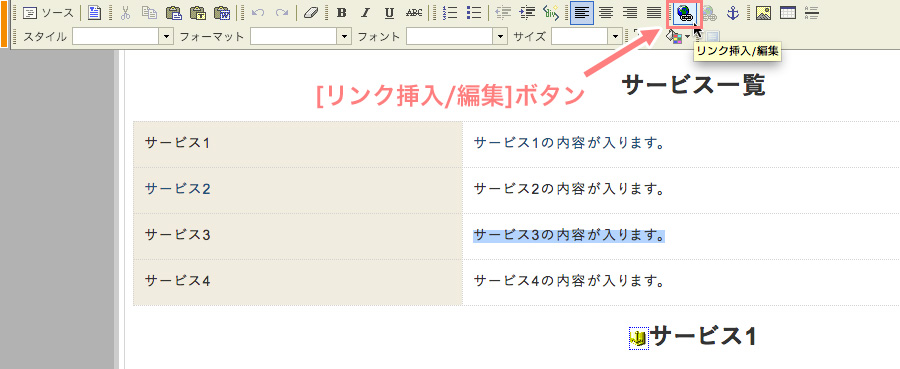Click the increase indent icon
Image resolution: width=900 pixels, height=369 pixels.
coord(526,13)
